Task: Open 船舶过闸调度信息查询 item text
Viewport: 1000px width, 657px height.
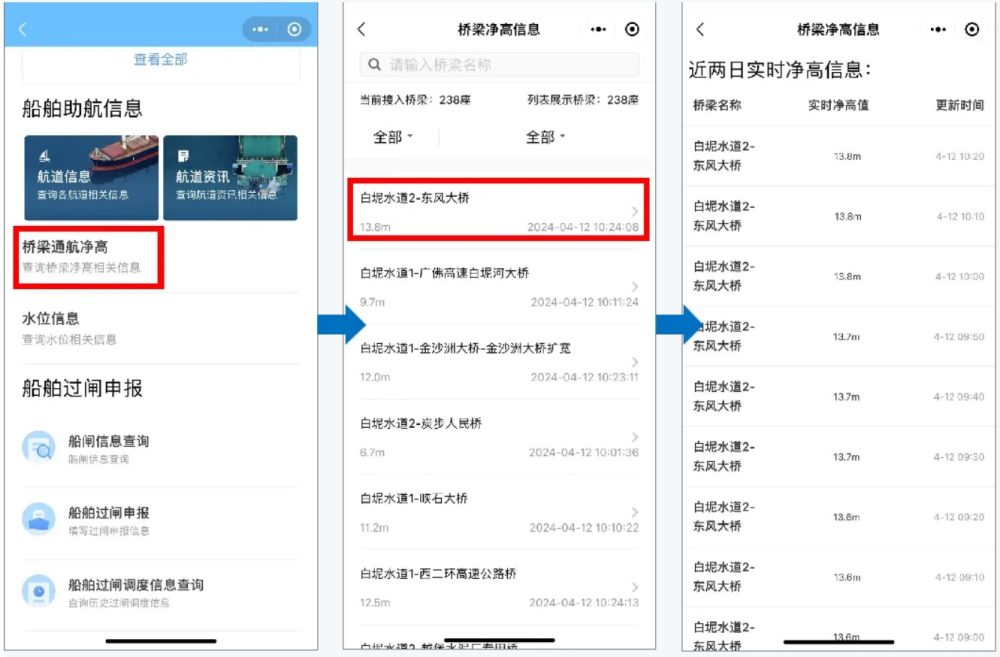Action: pyautogui.click(x=136, y=585)
